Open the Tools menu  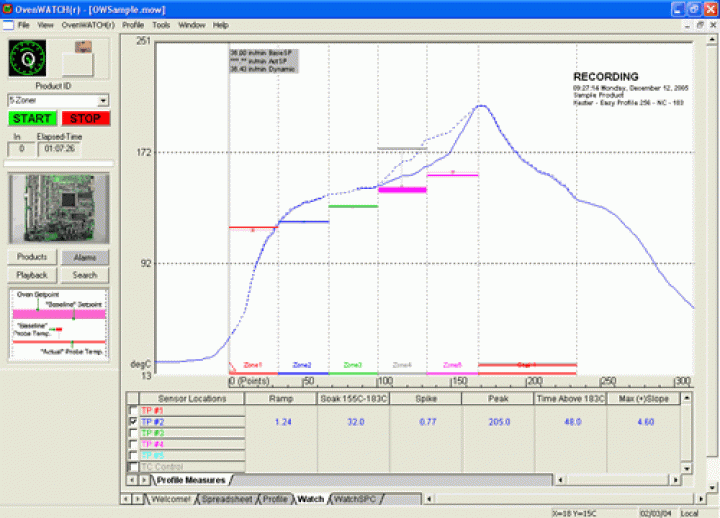[x=161, y=25]
